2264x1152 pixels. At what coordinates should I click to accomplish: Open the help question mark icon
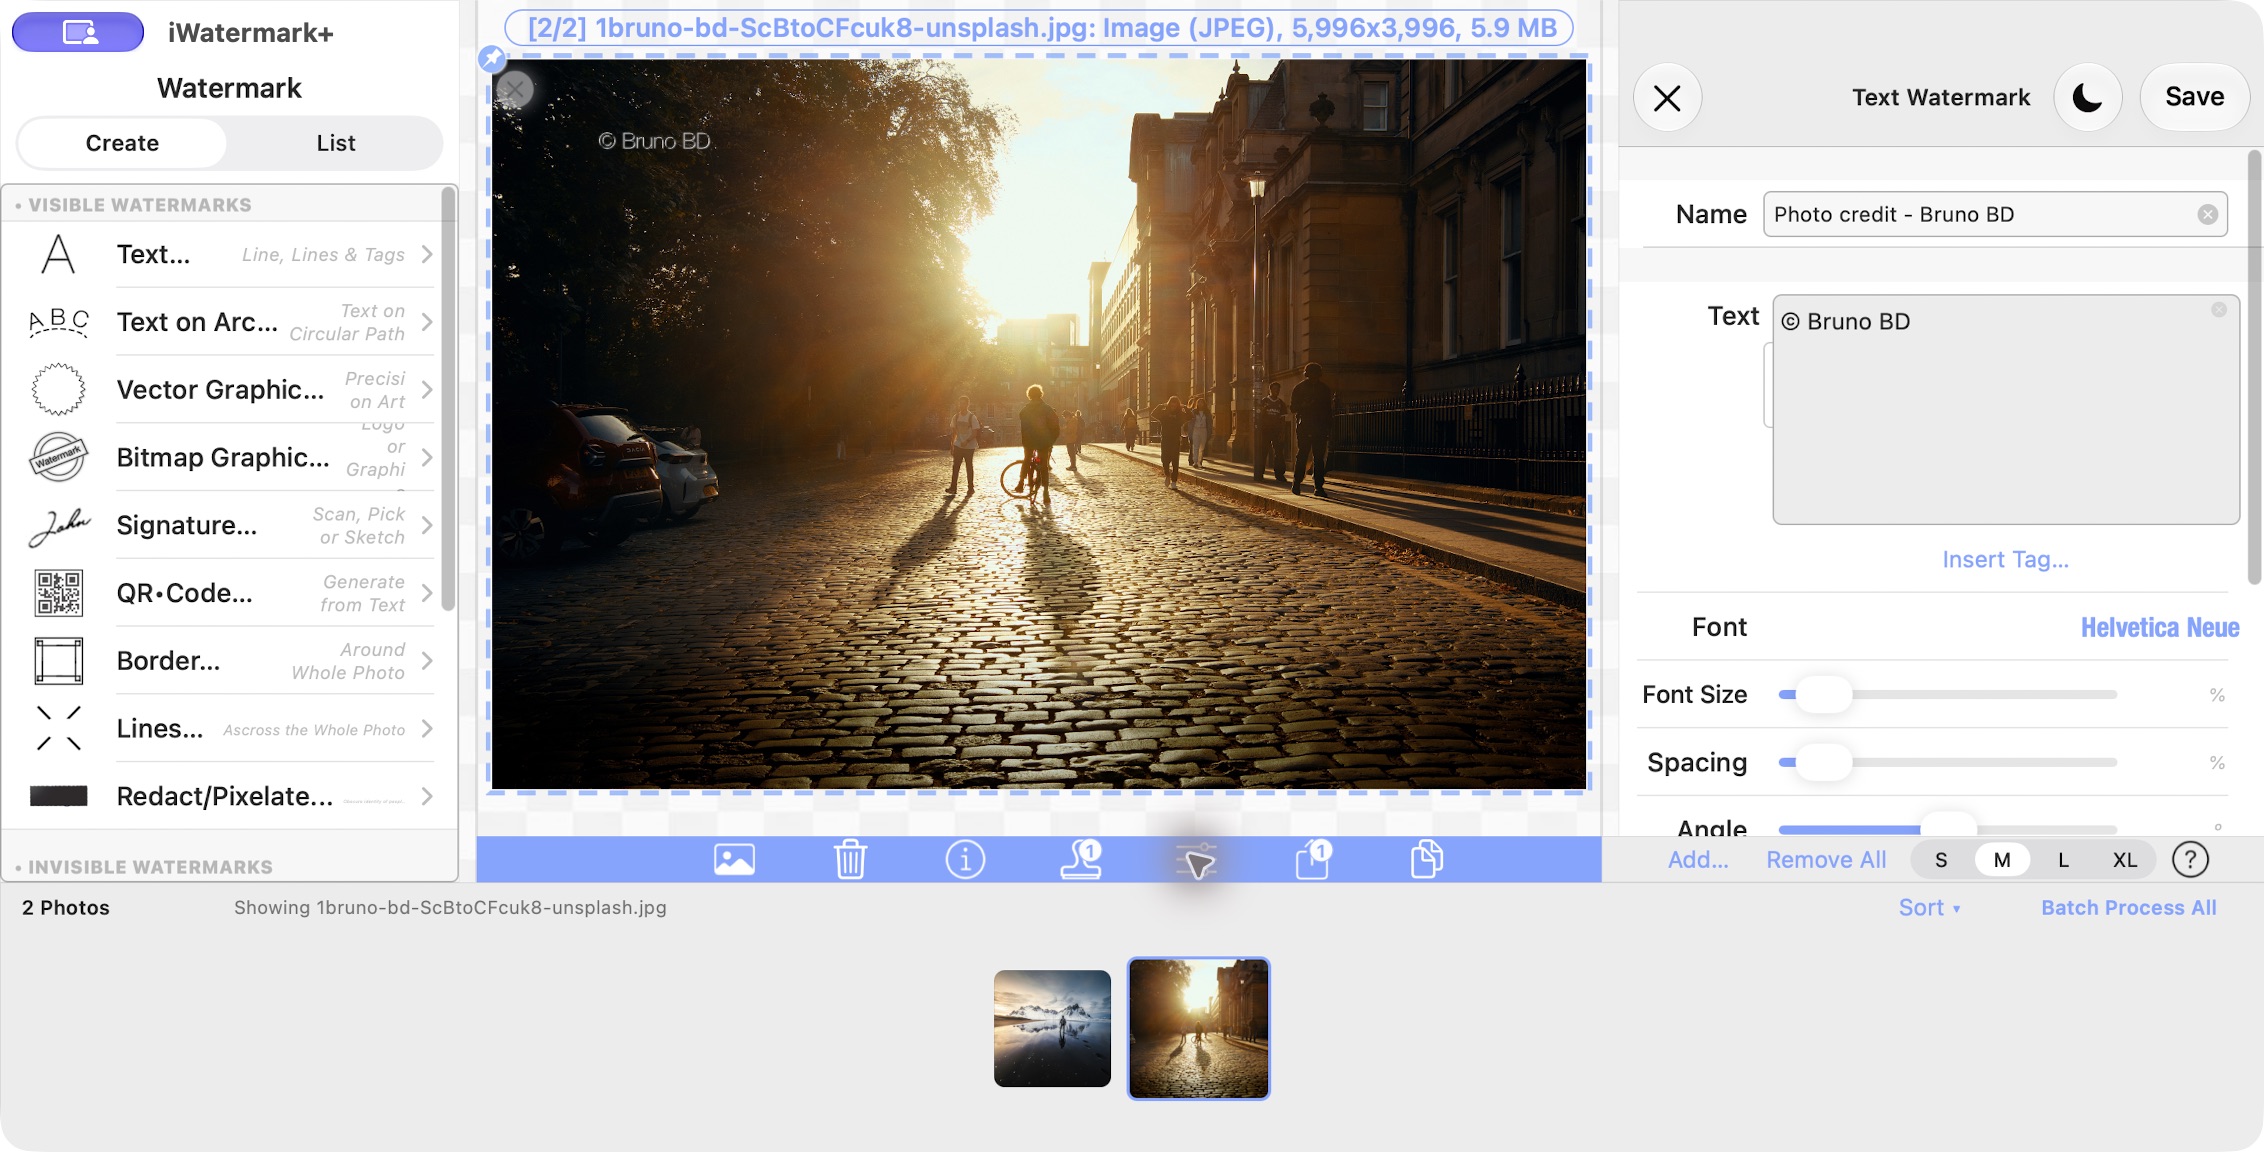coord(2190,859)
